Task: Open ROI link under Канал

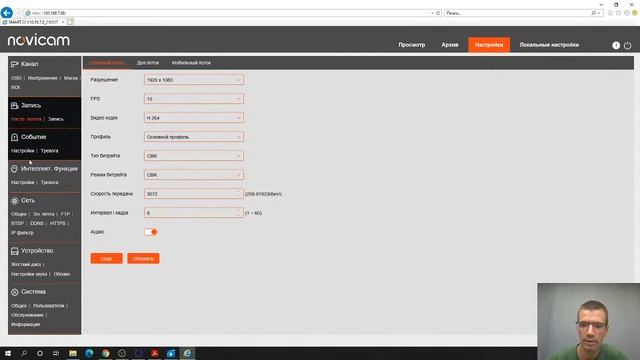Action: 16,87
